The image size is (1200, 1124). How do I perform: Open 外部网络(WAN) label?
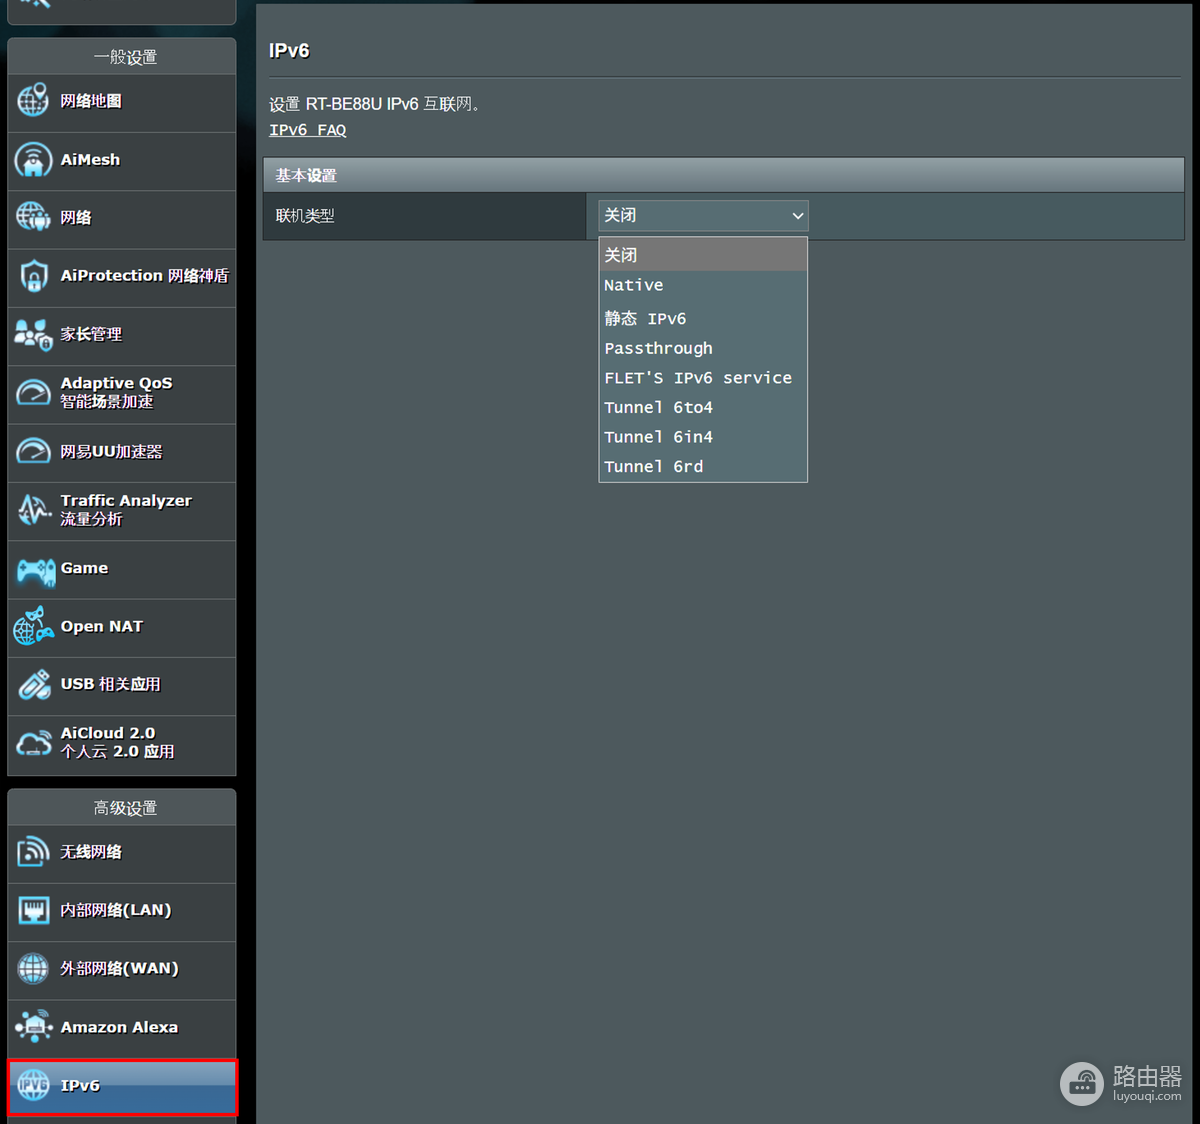[119, 968]
